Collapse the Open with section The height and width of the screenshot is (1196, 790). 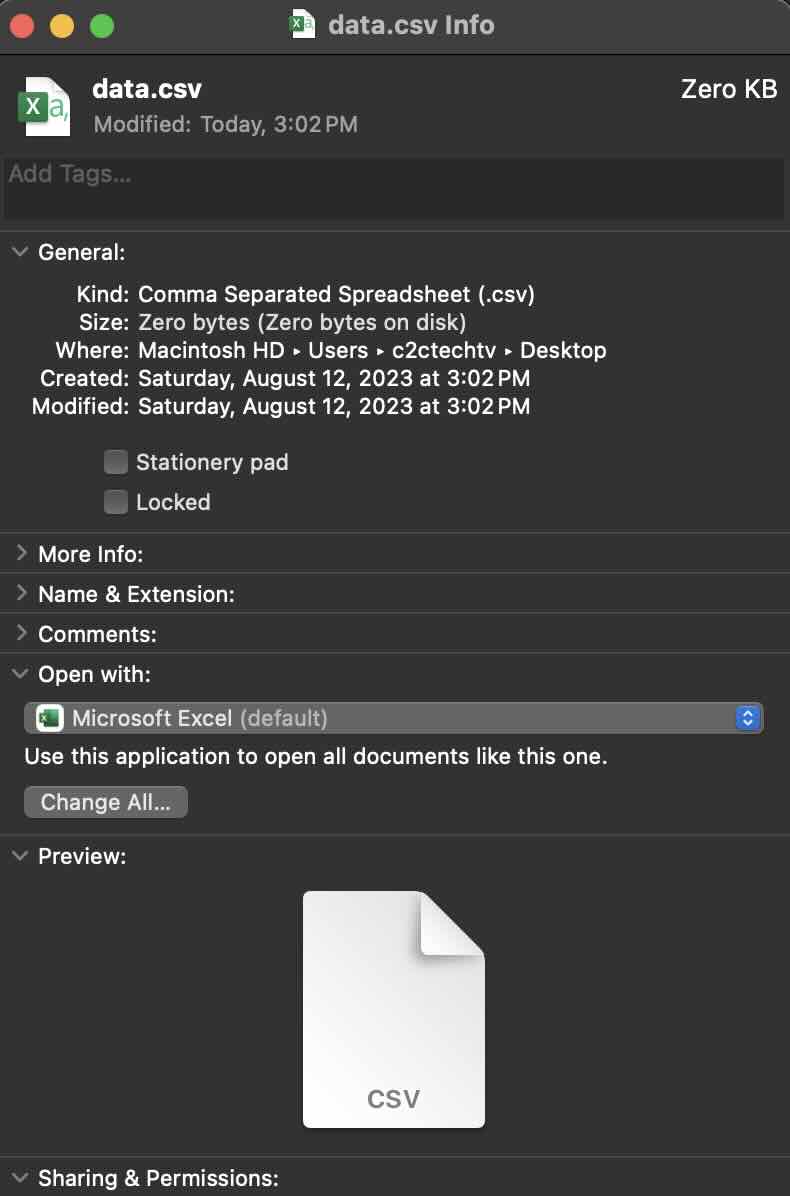pyautogui.click(x=20, y=674)
